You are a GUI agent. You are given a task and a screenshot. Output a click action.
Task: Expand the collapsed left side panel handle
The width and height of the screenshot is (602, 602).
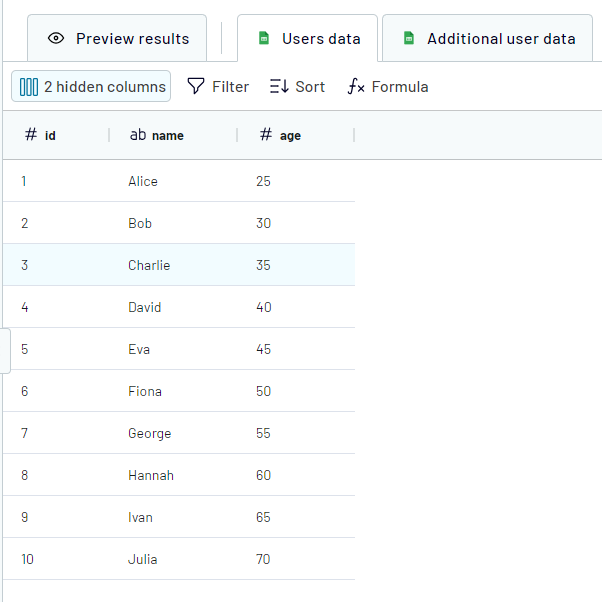click(5, 350)
